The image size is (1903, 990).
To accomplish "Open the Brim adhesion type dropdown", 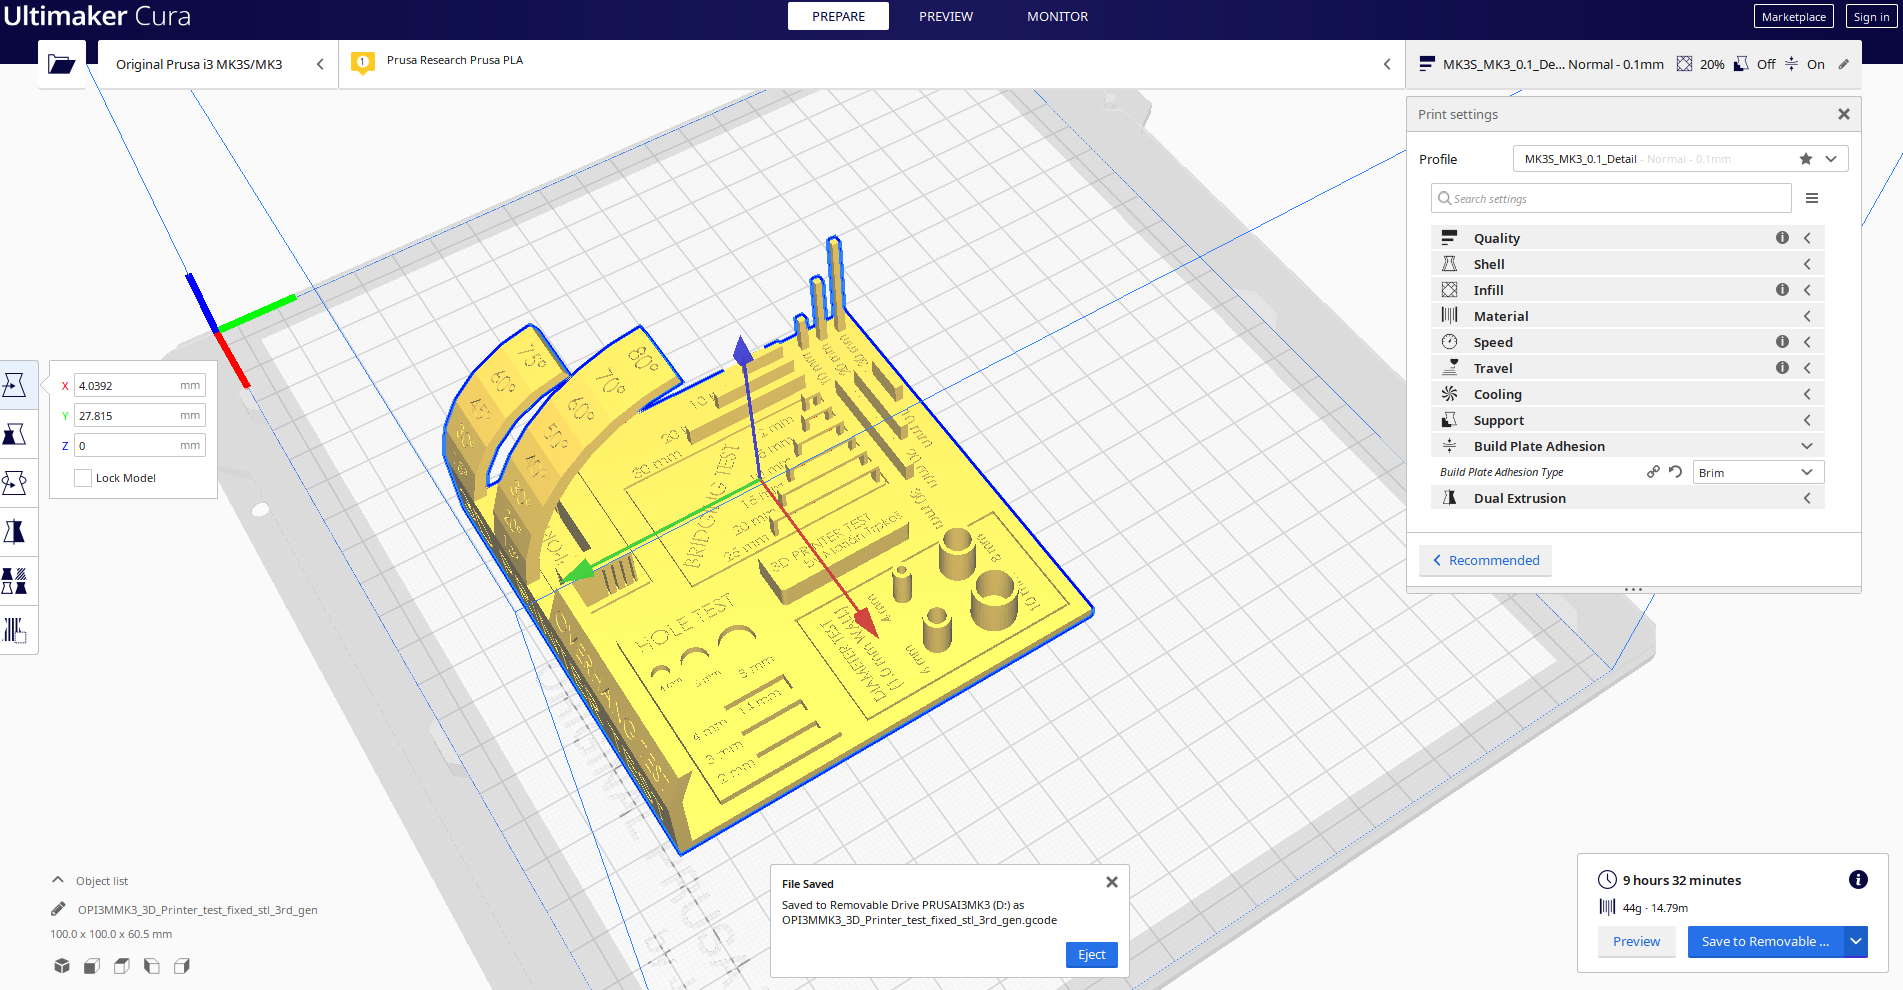I will click(1758, 472).
